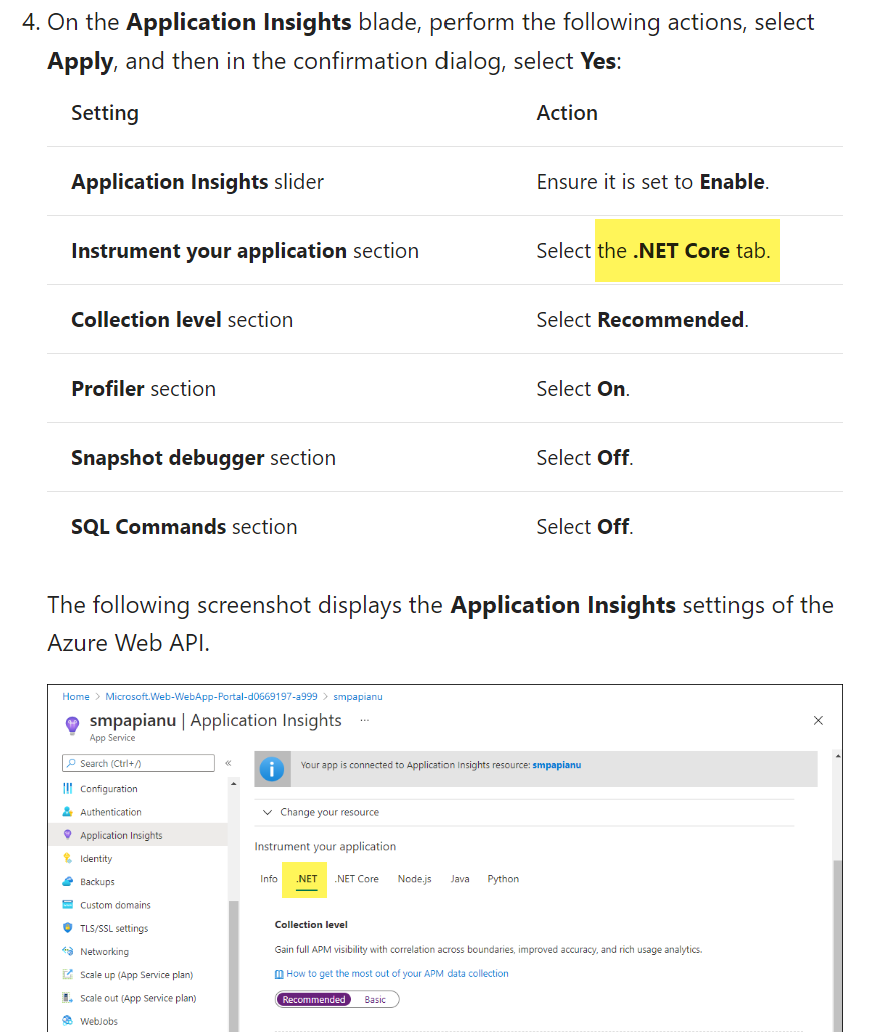Viewport: 892px width, 1032px height.
Task: Switch collection level to Basic
Action: tap(377, 999)
